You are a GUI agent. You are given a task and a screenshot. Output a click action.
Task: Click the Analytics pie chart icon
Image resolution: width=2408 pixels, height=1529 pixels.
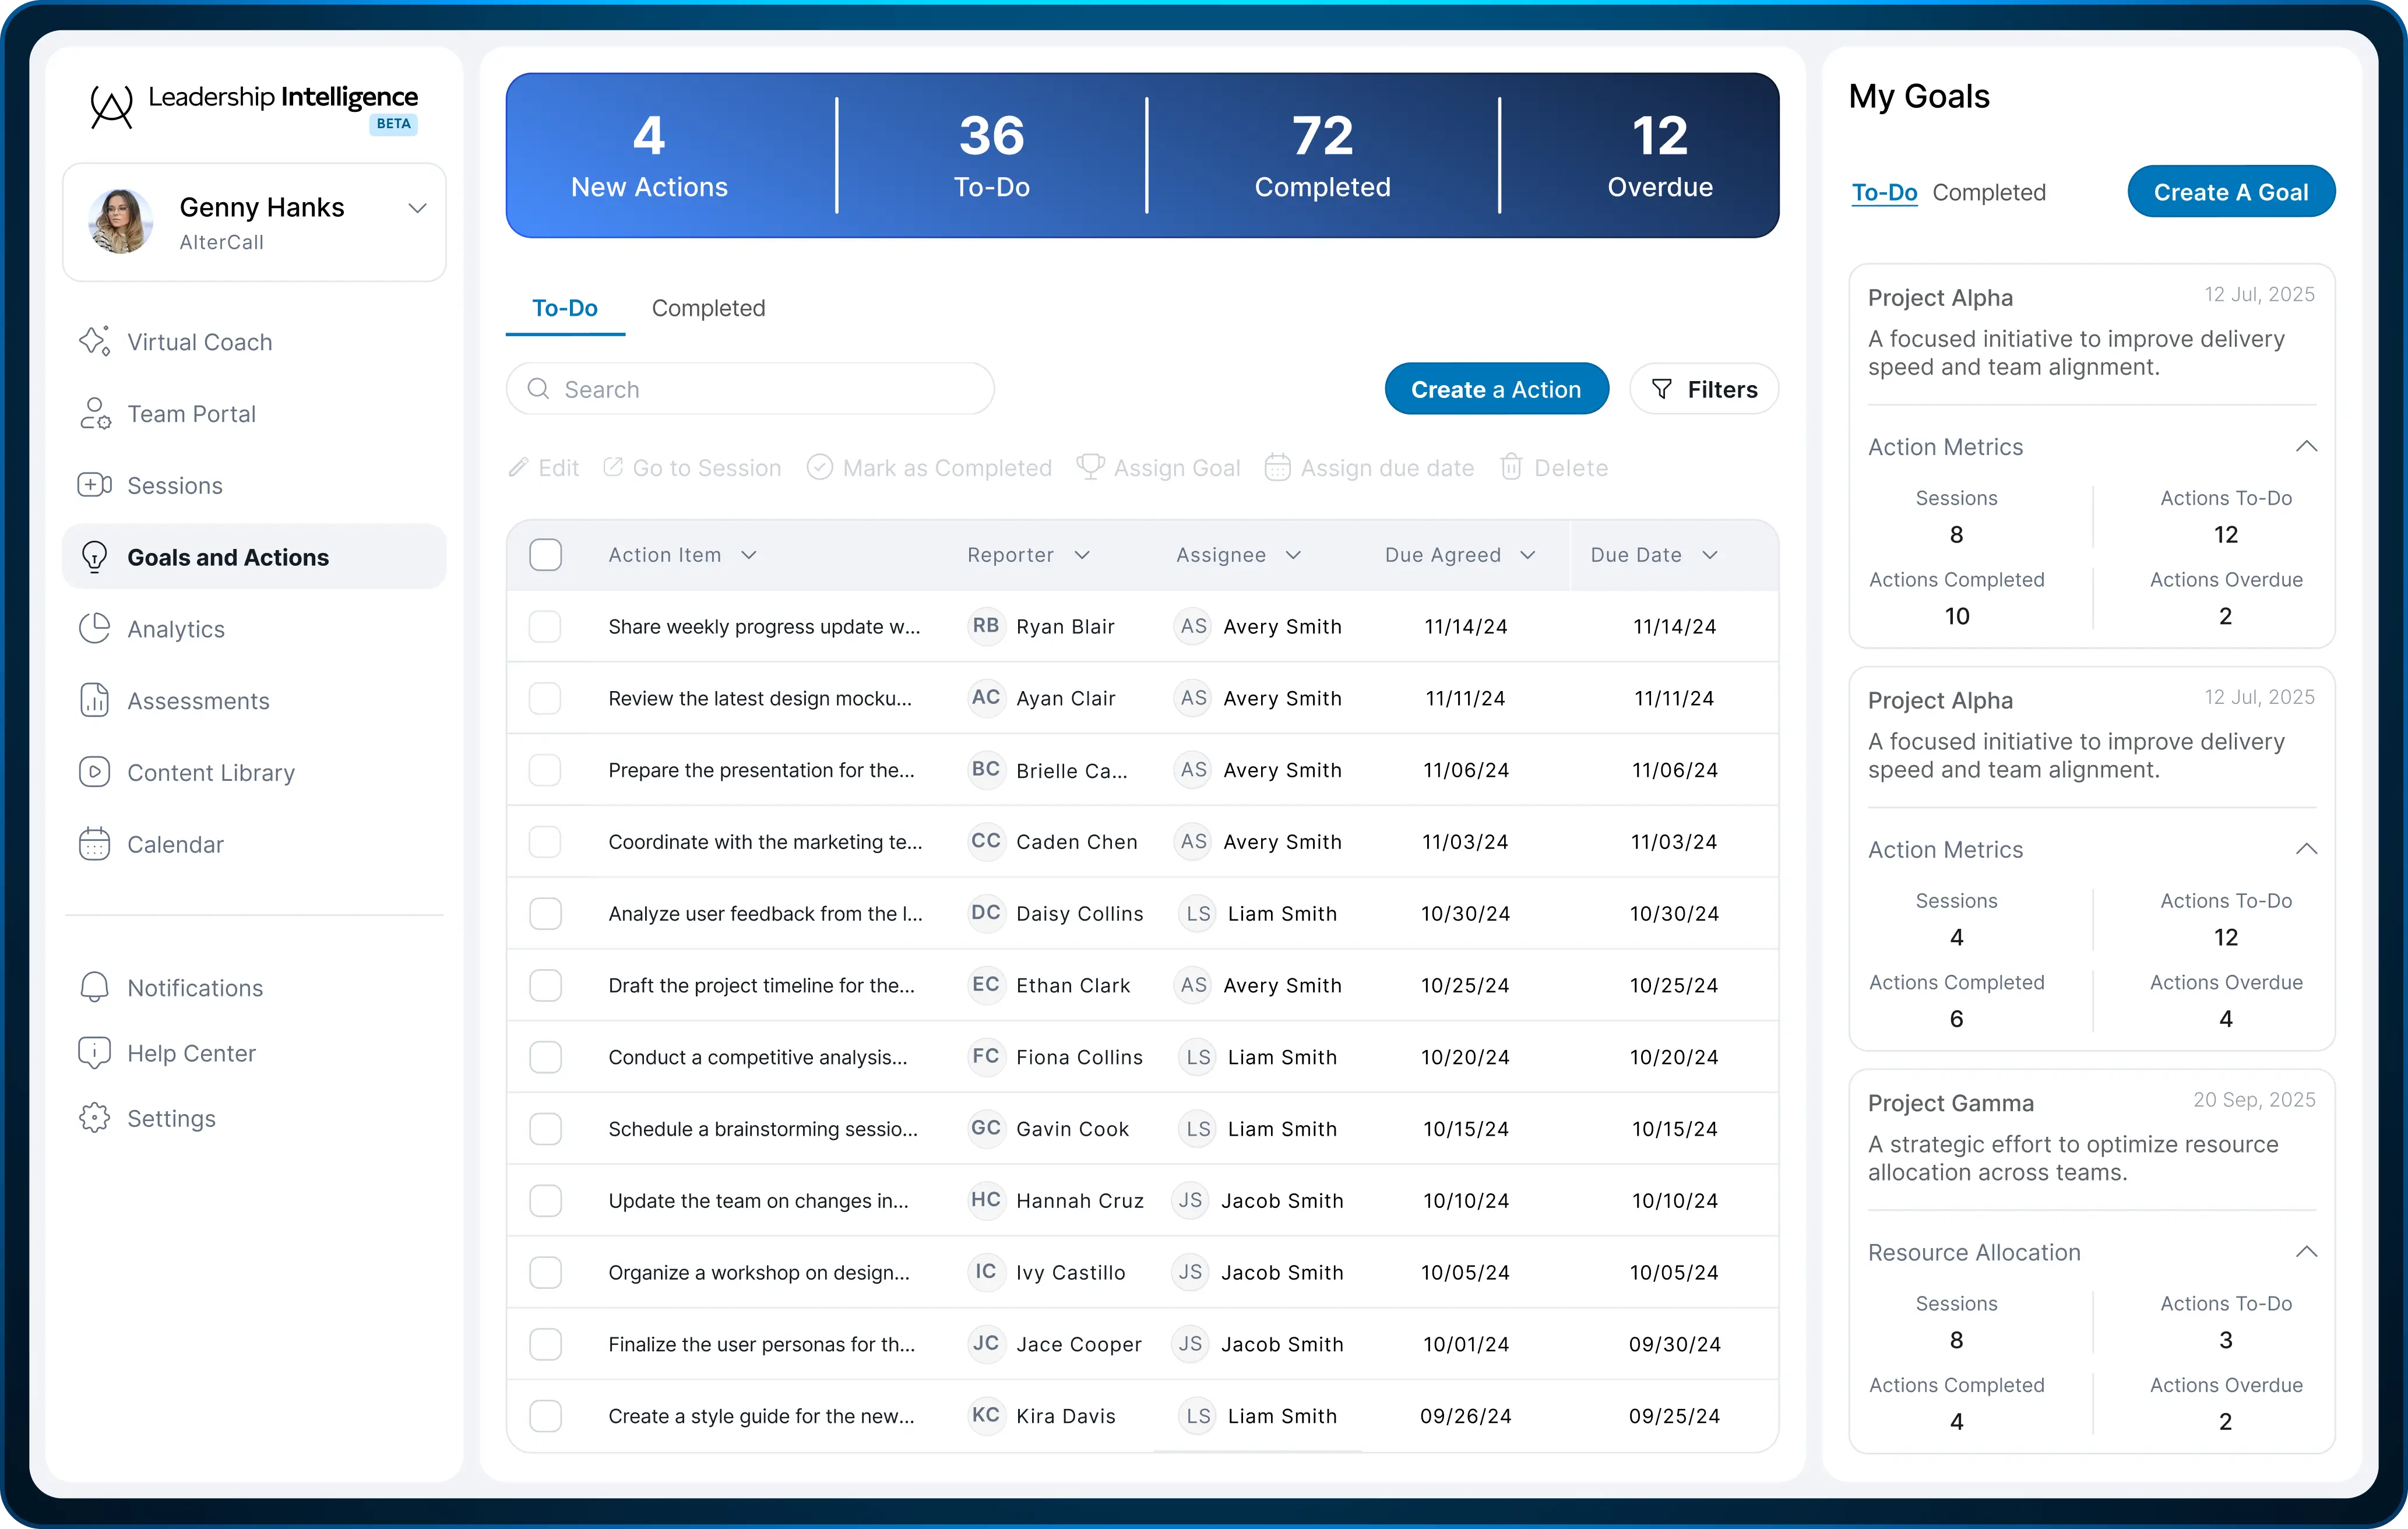[x=94, y=628]
